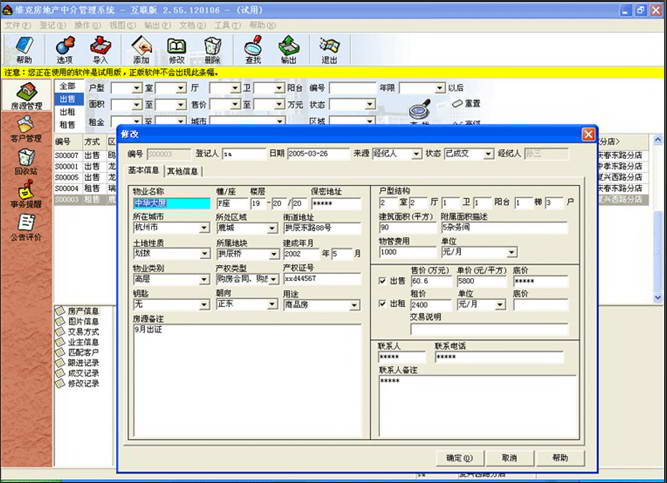Open the 选项 options toolbar icon
Image resolution: width=667 pixels, height=483 pixels.
(65, 49)
